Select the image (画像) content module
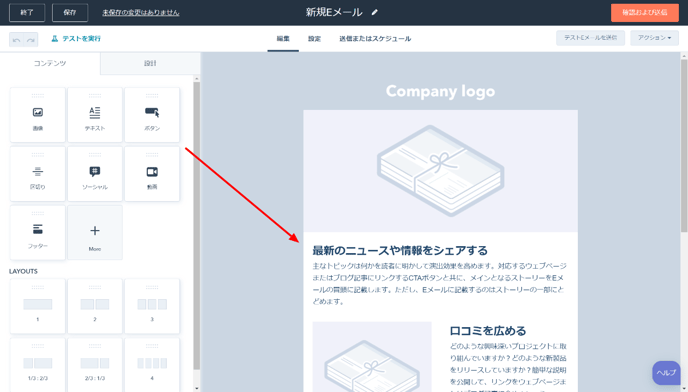 [x=38, y=115]
